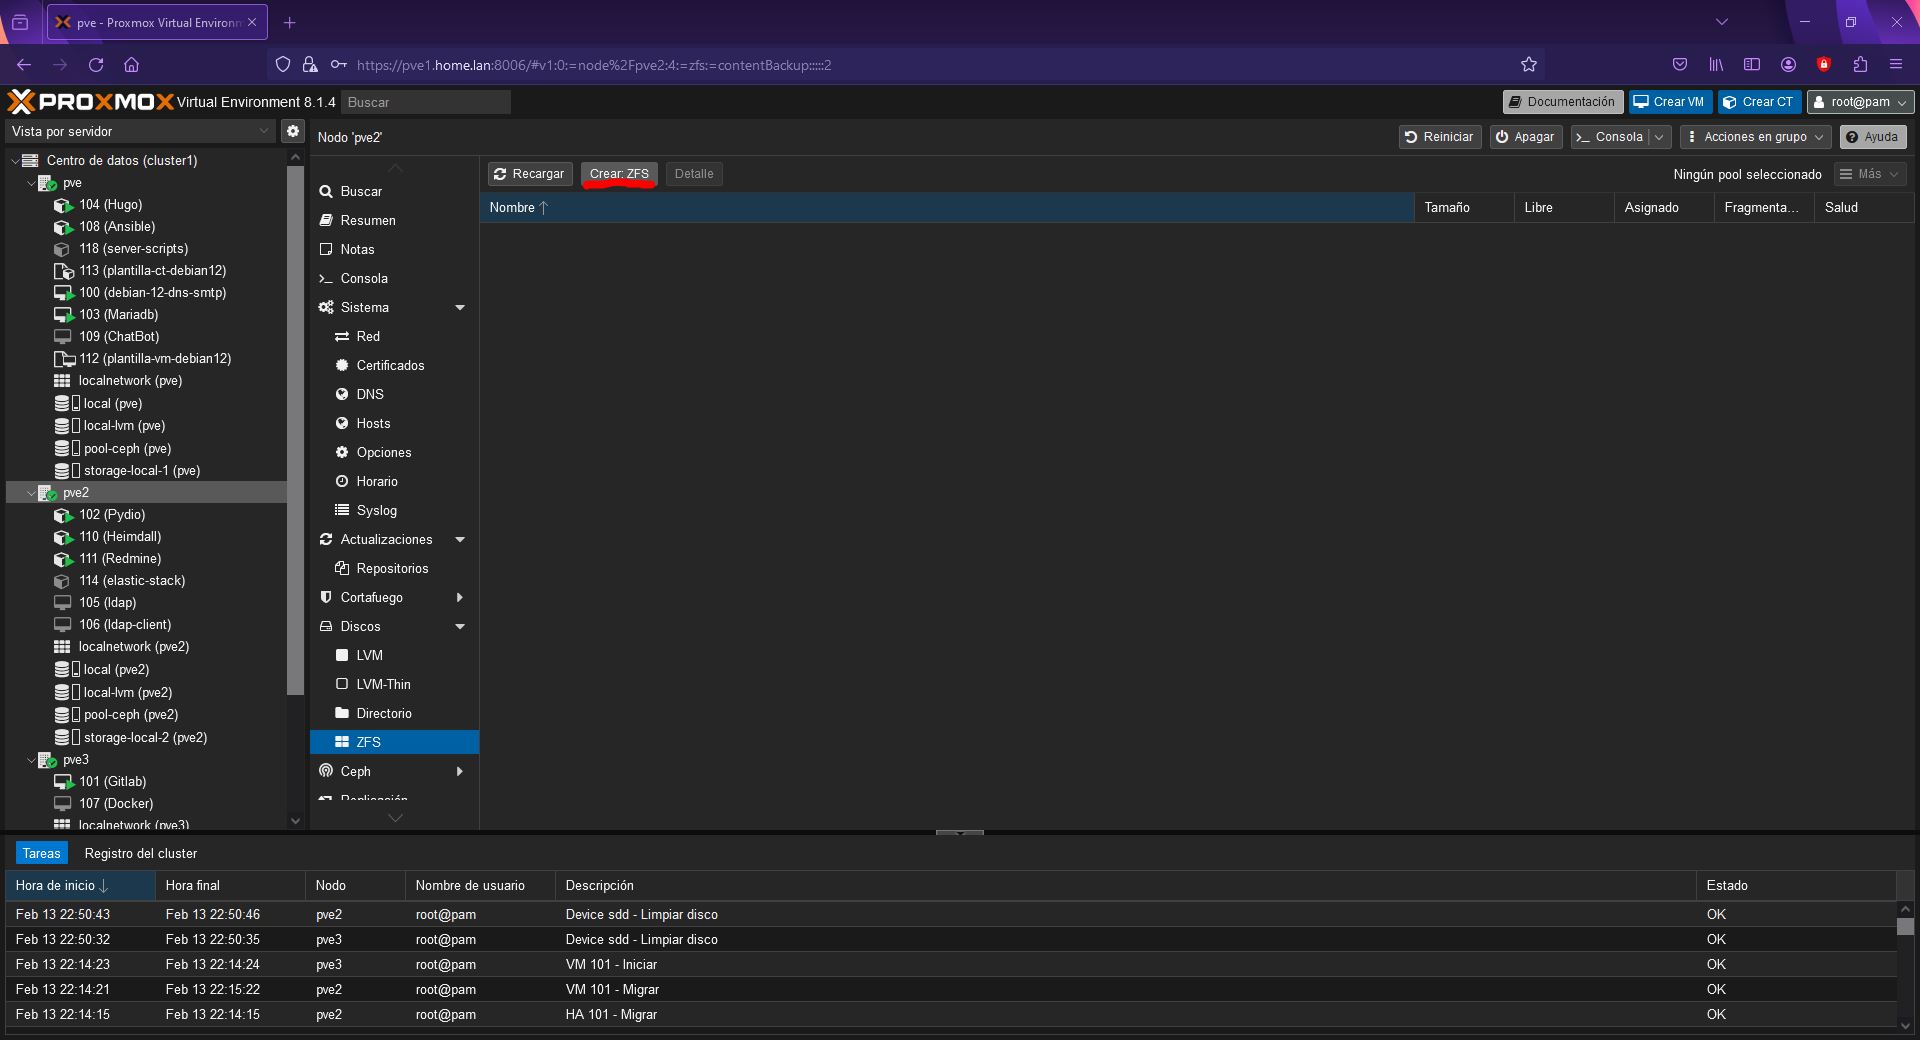
Task: Click Crear VM button
Action: click(1669, 102)
